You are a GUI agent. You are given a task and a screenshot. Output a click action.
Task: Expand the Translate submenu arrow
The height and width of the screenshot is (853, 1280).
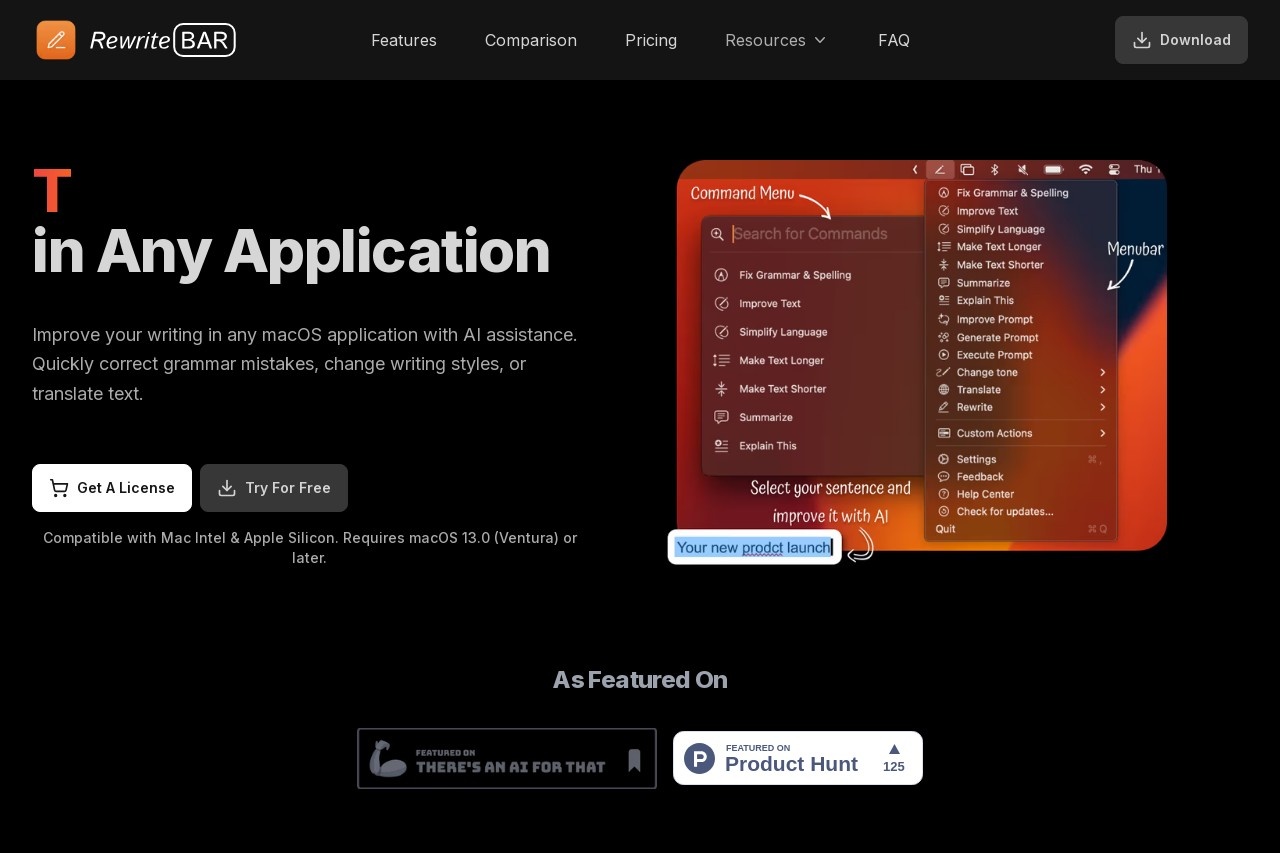(x=1103, y=390)
